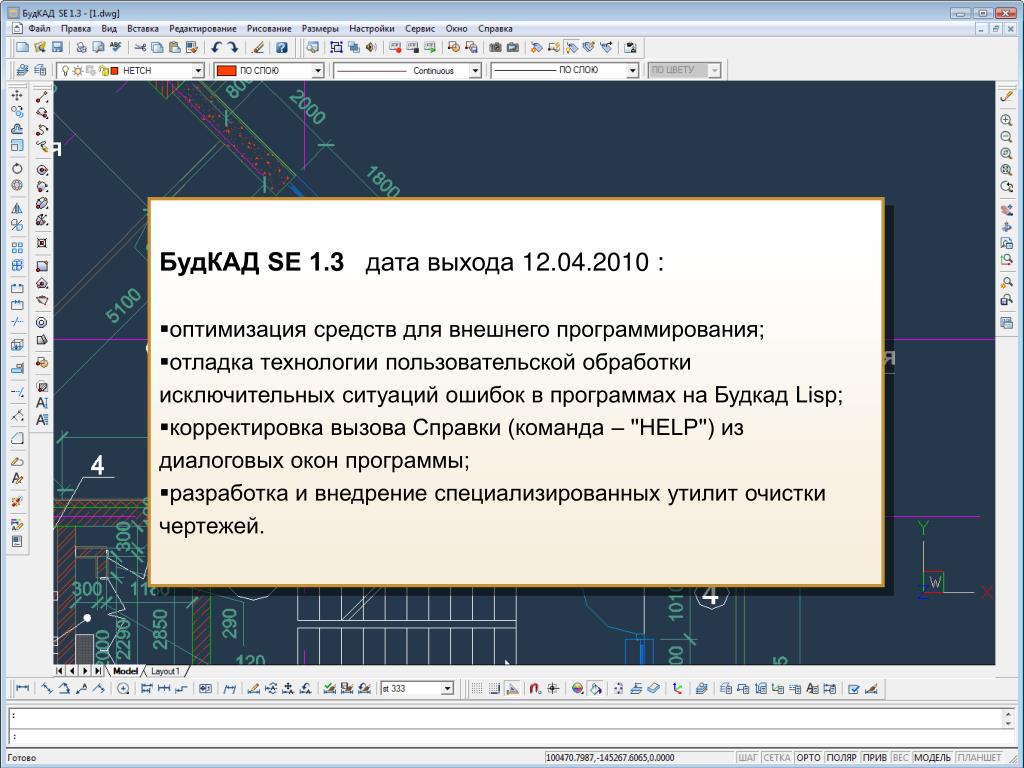Select the Array tool in left toolbar
Viewport: 1024px width, 768px height.
tap(17, 248)
